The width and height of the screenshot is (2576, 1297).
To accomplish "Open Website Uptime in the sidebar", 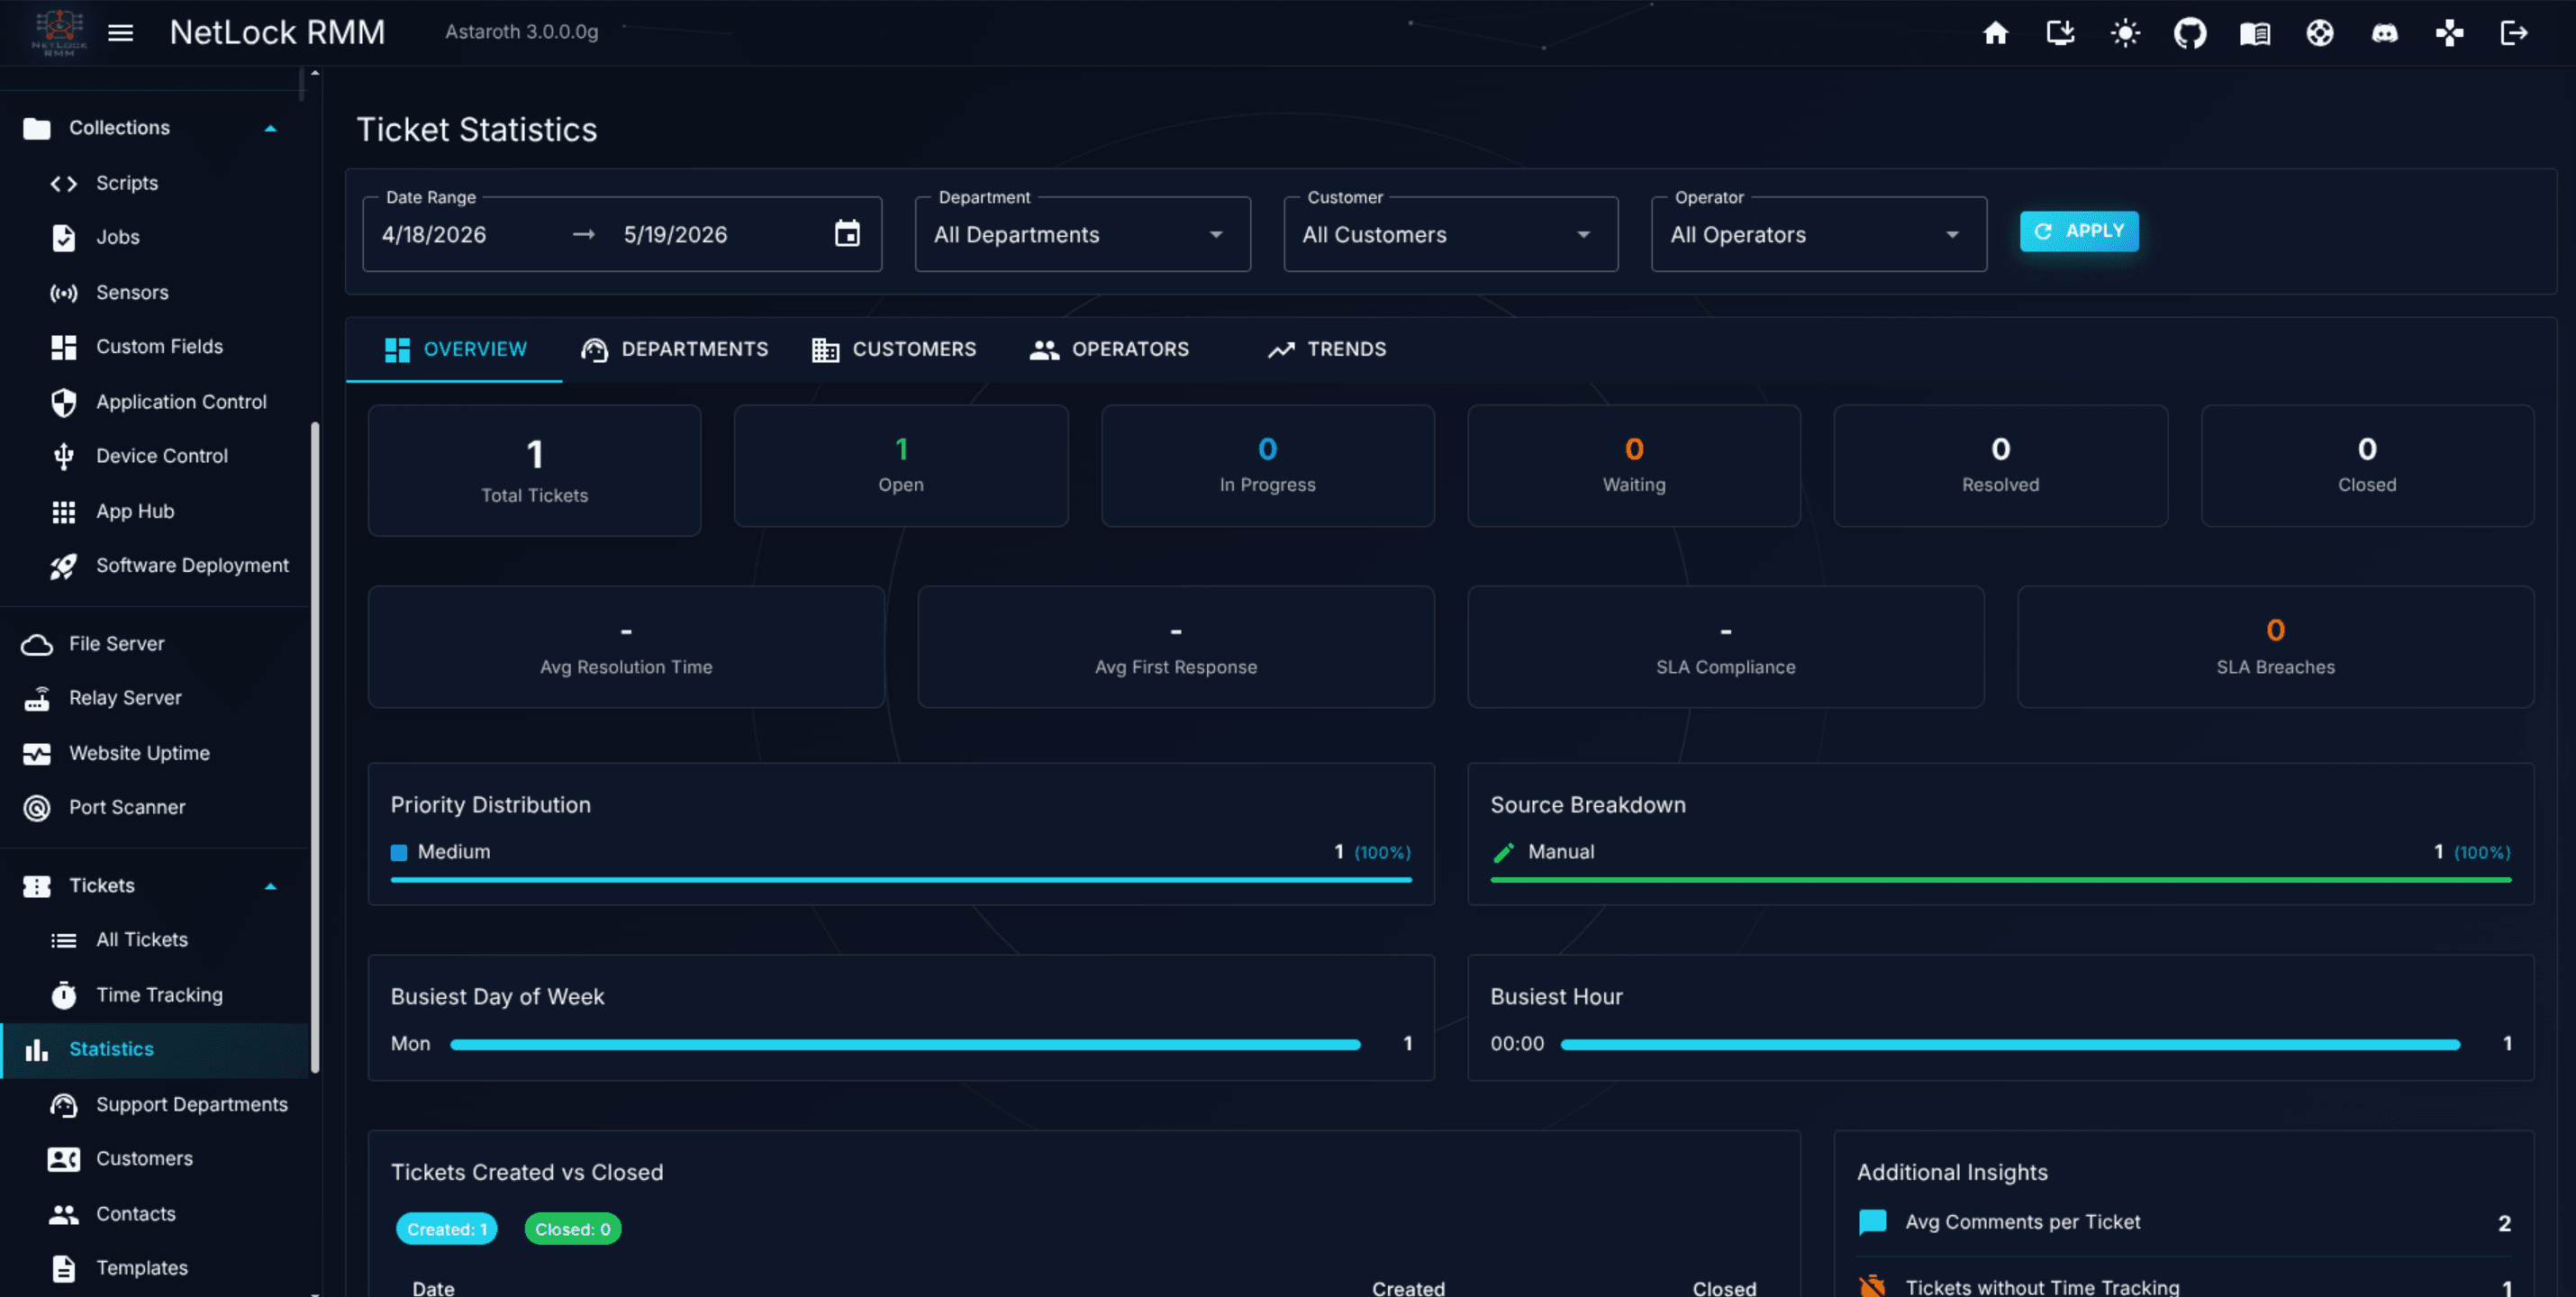I will click(155, 752).
